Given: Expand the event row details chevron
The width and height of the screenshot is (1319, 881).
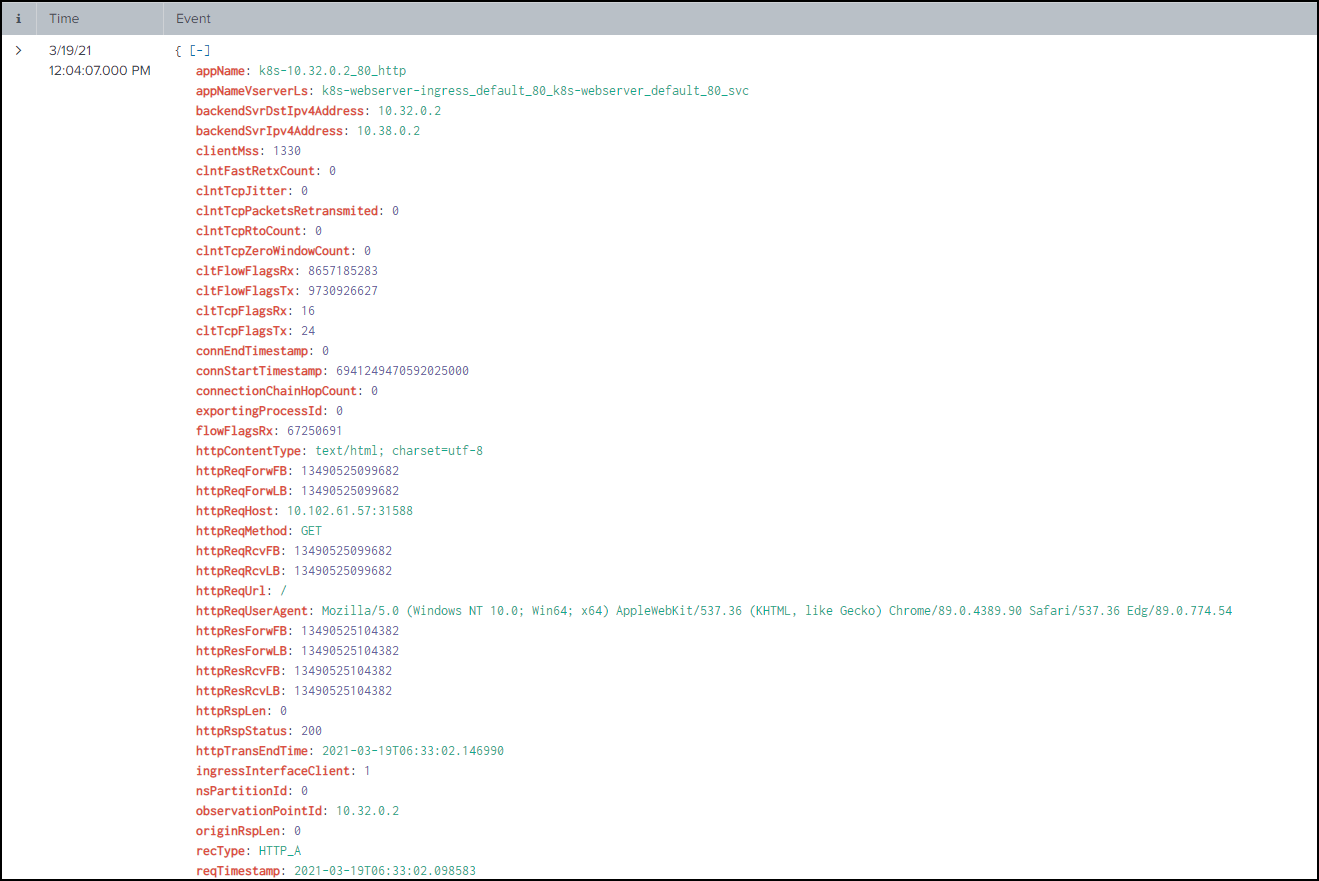Looking at the screenshot, I should tap(19, 50).
